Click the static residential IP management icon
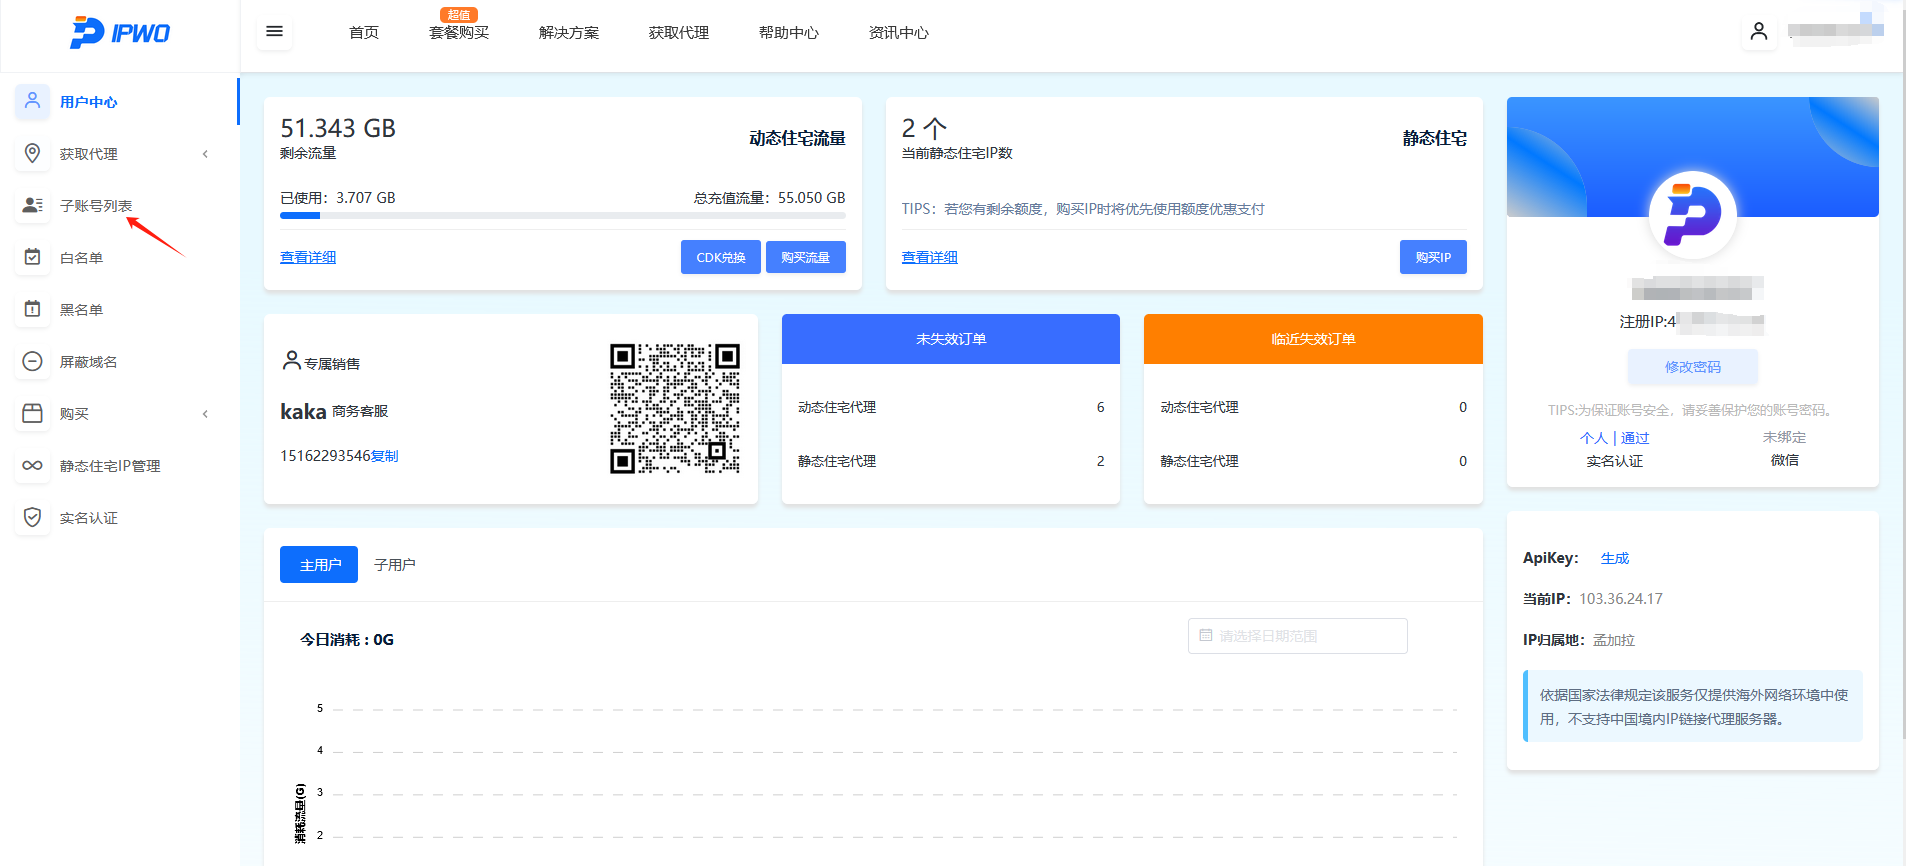The height and width of the screenshot is (866, 1906). click(x=33, y=465)
